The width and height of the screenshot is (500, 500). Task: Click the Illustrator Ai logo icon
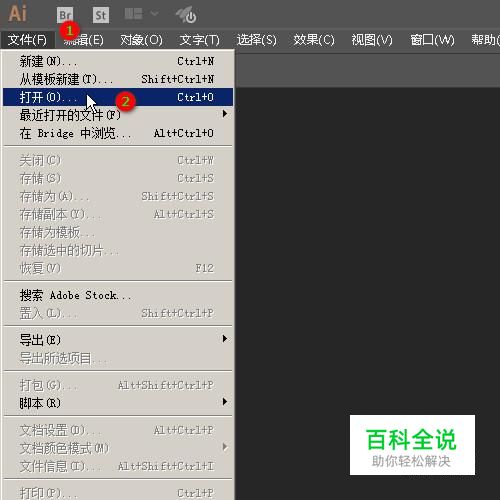[x=17, y=14]
